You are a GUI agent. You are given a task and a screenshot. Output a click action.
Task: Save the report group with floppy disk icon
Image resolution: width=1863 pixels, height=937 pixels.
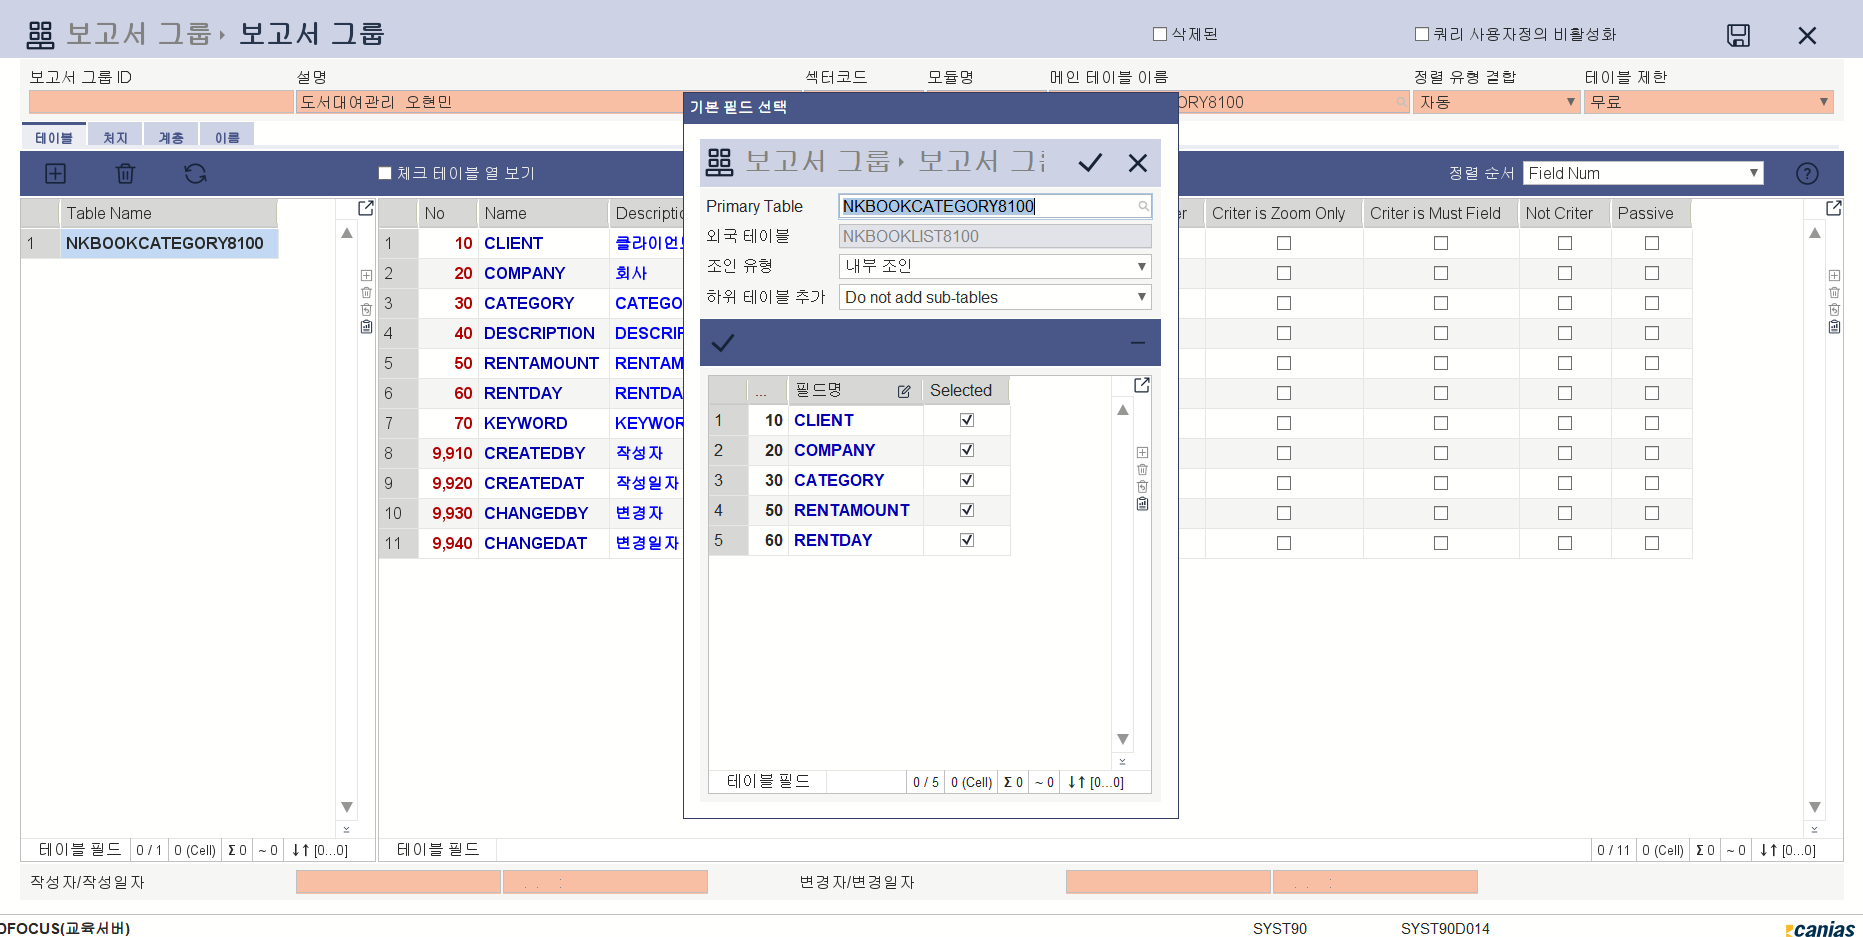pyautogui.click(x=1739, y=35)
